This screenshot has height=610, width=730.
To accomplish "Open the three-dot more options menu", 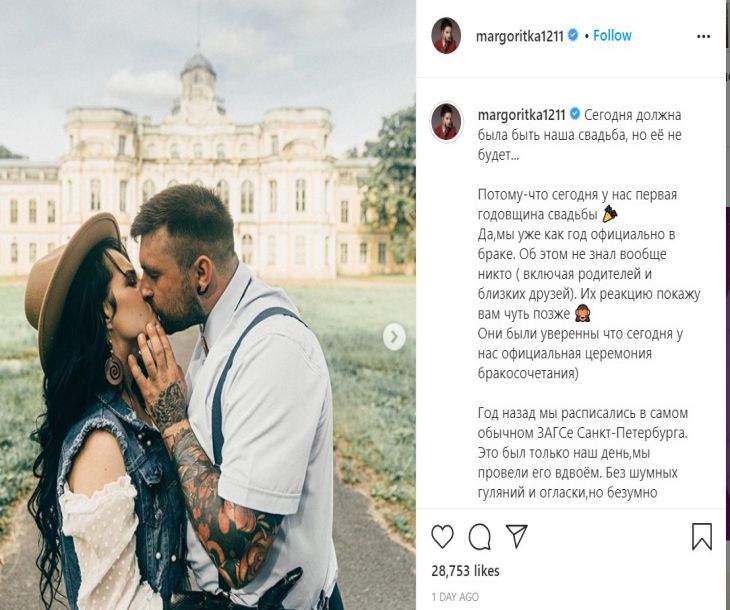I will point(703,37).
